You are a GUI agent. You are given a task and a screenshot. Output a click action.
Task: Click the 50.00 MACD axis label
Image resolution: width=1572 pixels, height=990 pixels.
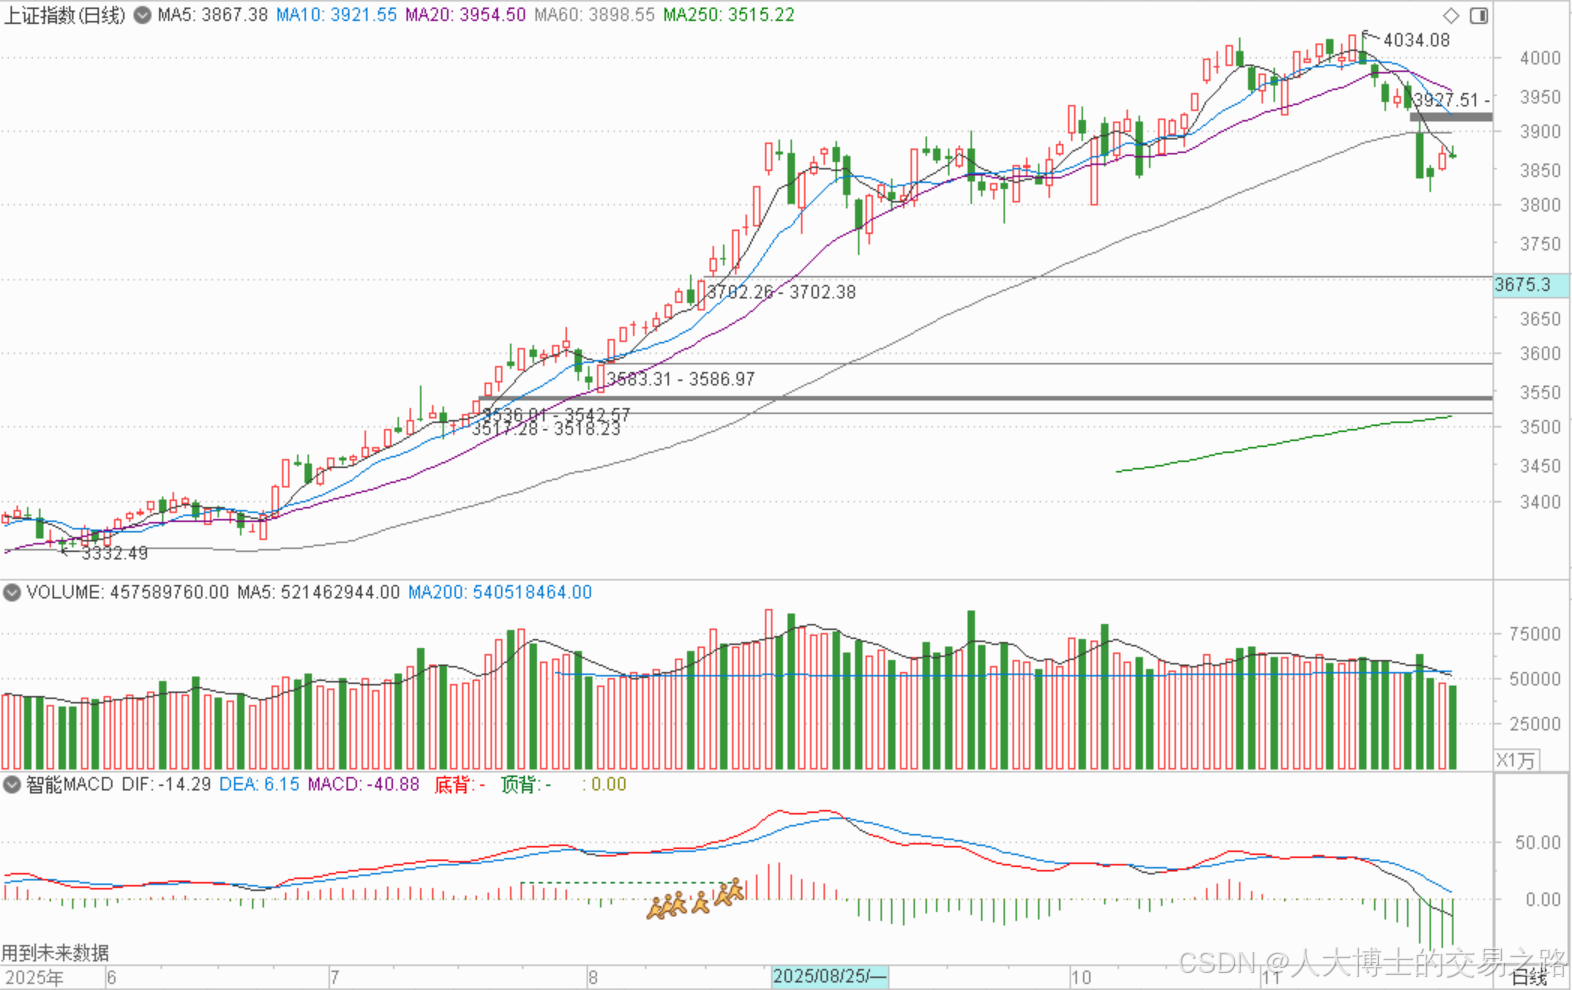[x=1538, y=843]
